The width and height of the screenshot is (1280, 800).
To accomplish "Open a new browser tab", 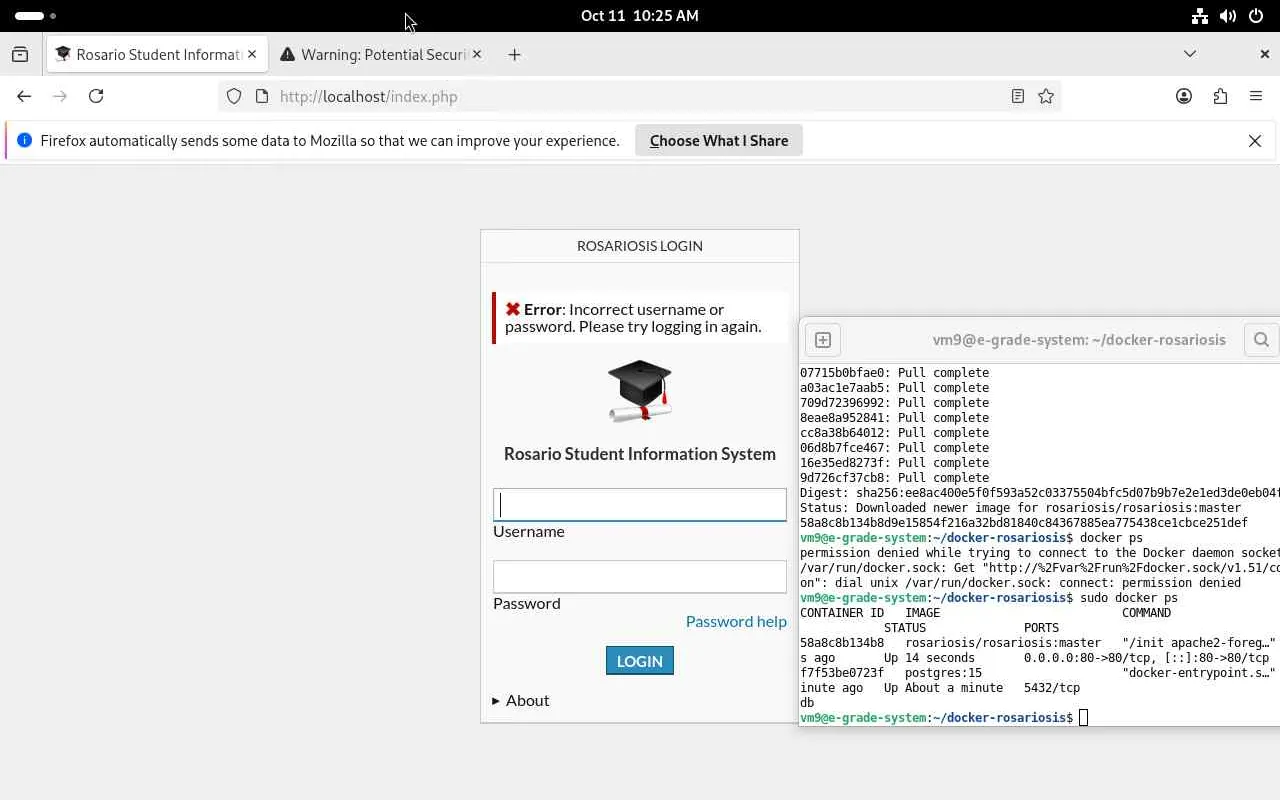I will [514, 55].
